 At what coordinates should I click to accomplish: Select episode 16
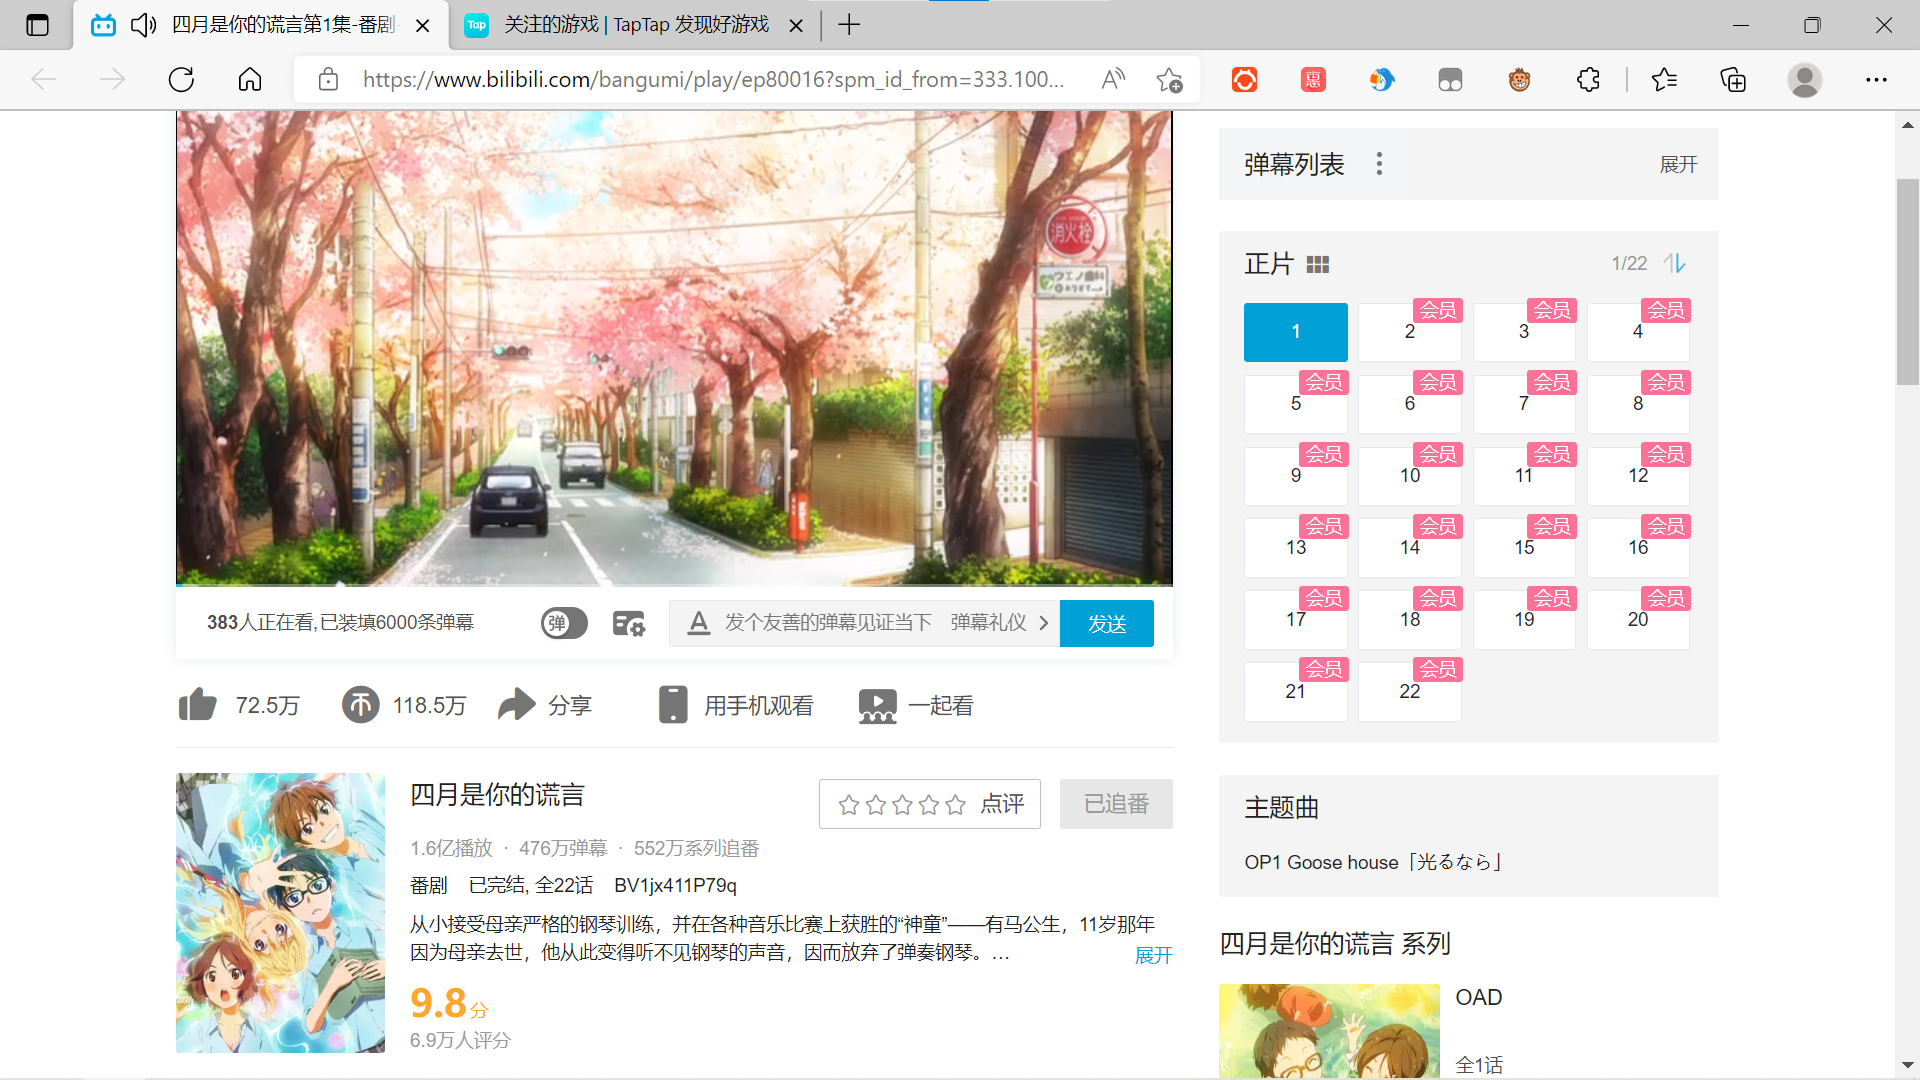coord(1638,548)
